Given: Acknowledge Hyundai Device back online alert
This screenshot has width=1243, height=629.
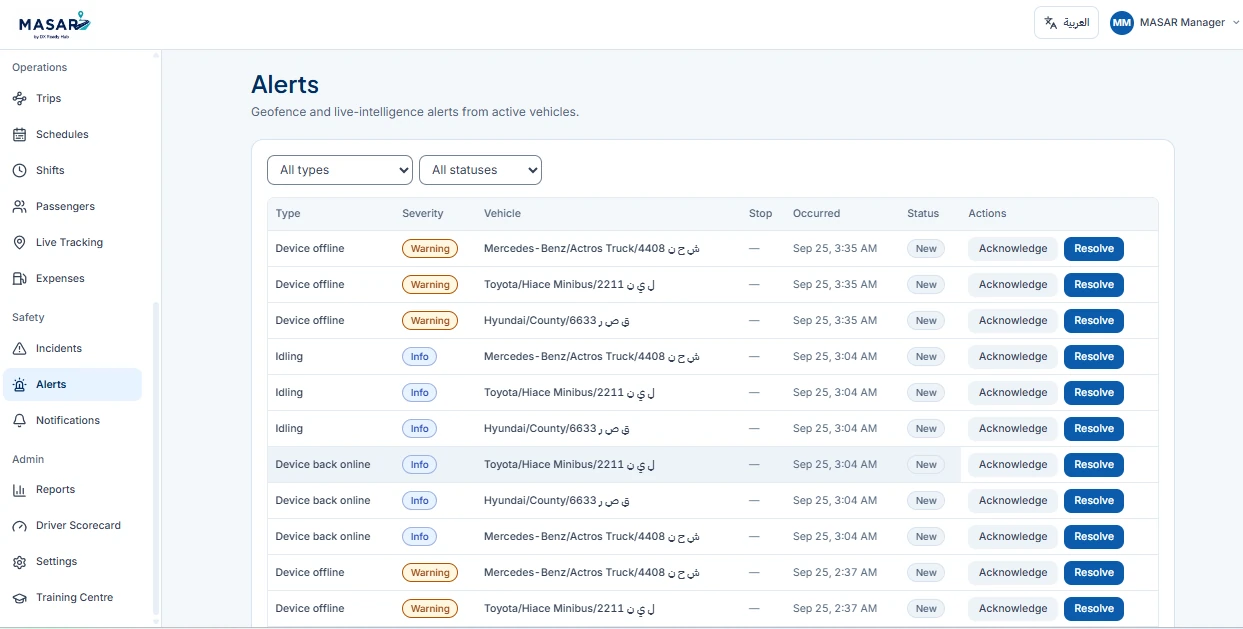Looking at the screenshot, I should pyautogui.click(x=1013, y=501).
